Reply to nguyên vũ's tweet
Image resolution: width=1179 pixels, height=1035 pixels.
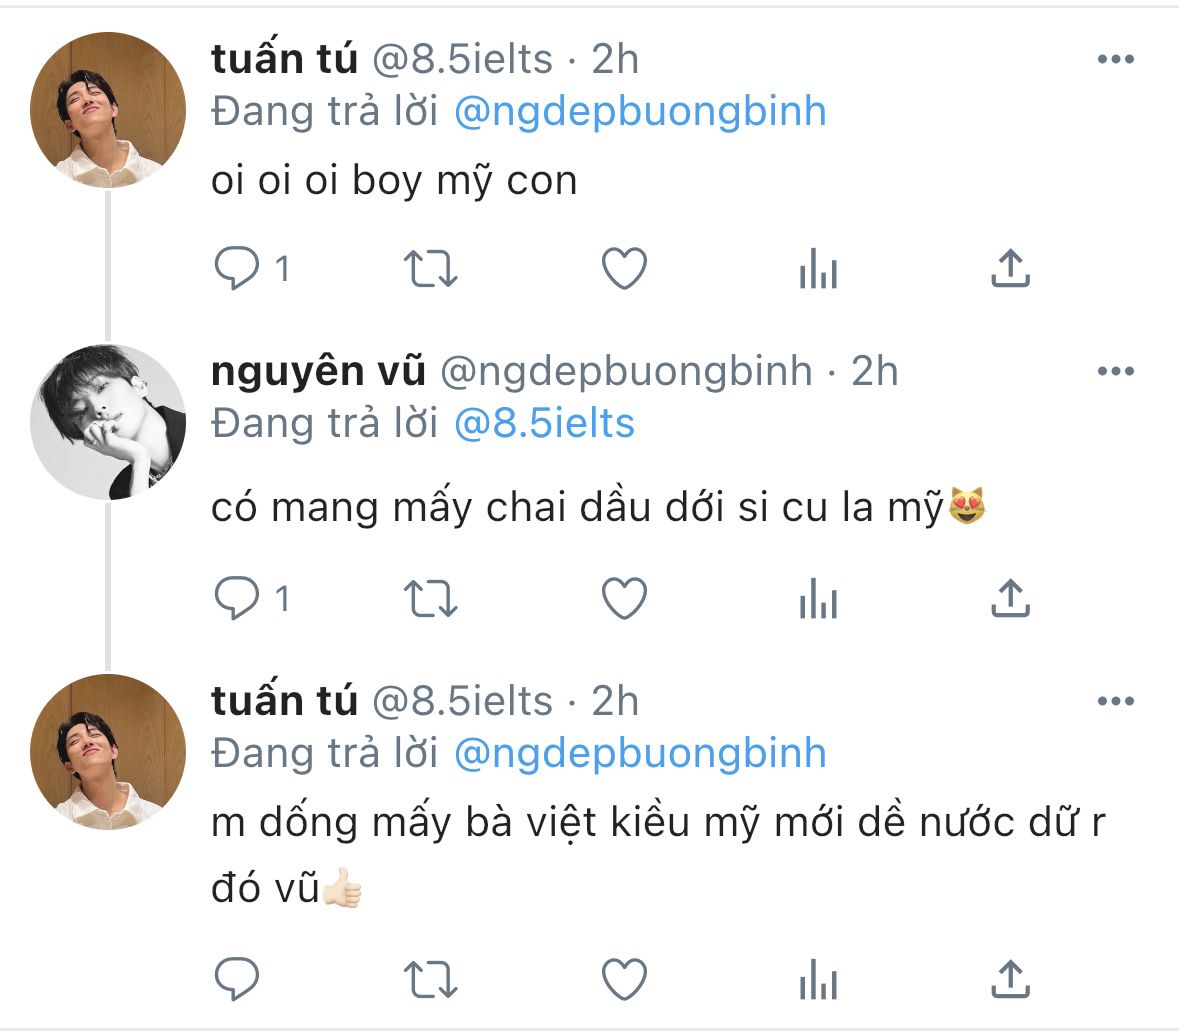pos(237,599)
